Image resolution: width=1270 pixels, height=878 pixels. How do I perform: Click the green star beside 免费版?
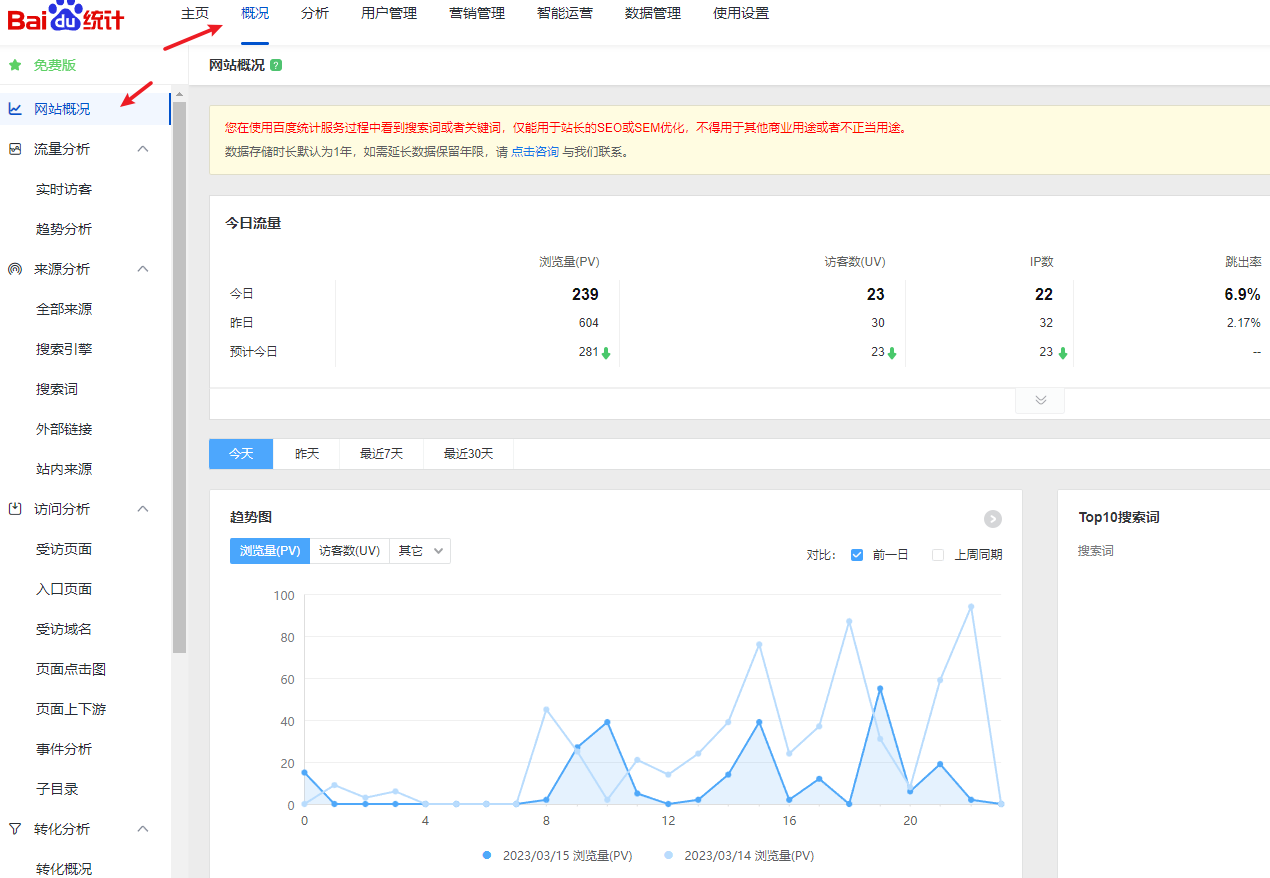pos(14,64)
